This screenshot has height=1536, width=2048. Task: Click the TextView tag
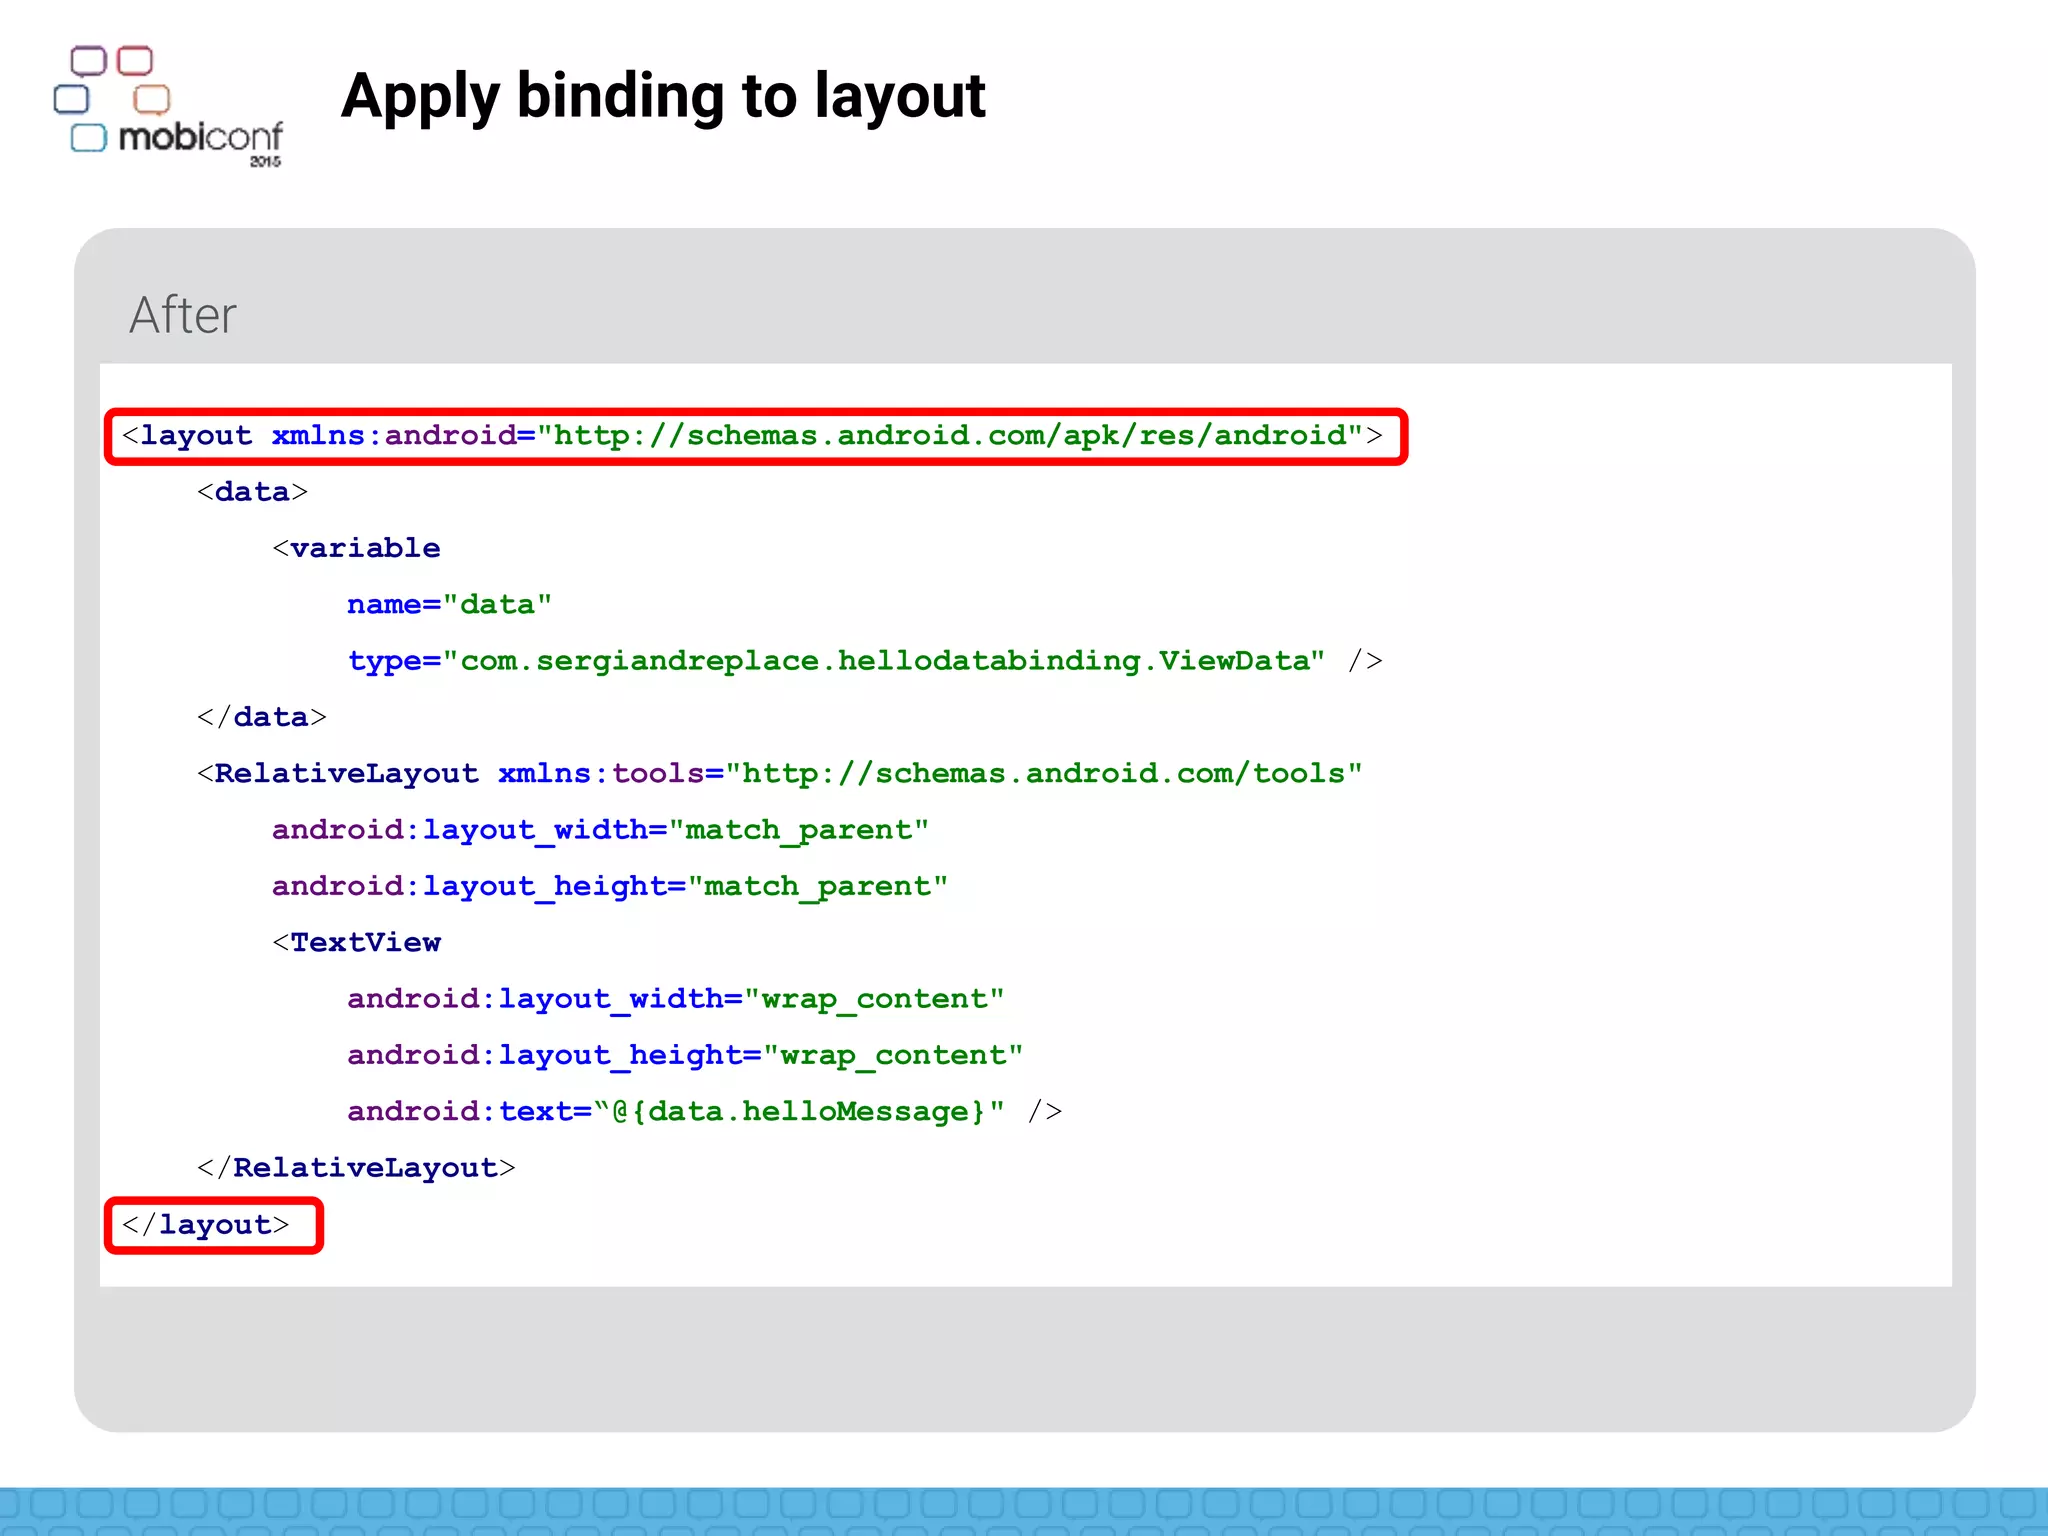(356, 943)
